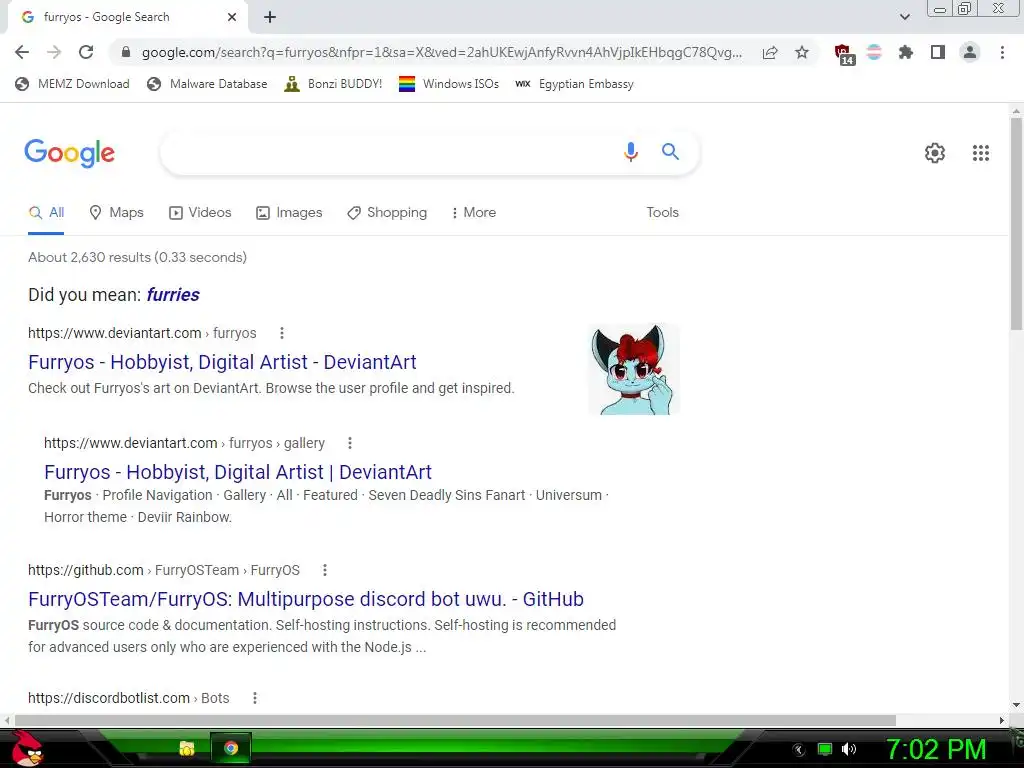Open options for github.com FurryOS result
The height and width of the screenshot is (768, 1024).
[x=325, y=570]
